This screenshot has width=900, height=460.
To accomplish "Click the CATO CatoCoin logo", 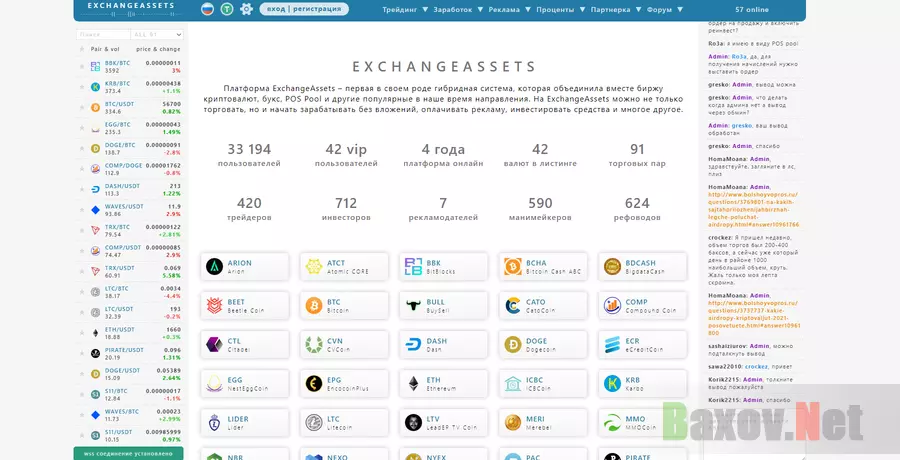I will pos(513,306).
